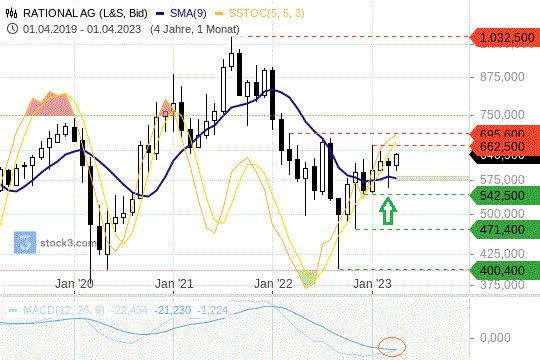Click the dark blue SMA line swatch

coord(160,14)
